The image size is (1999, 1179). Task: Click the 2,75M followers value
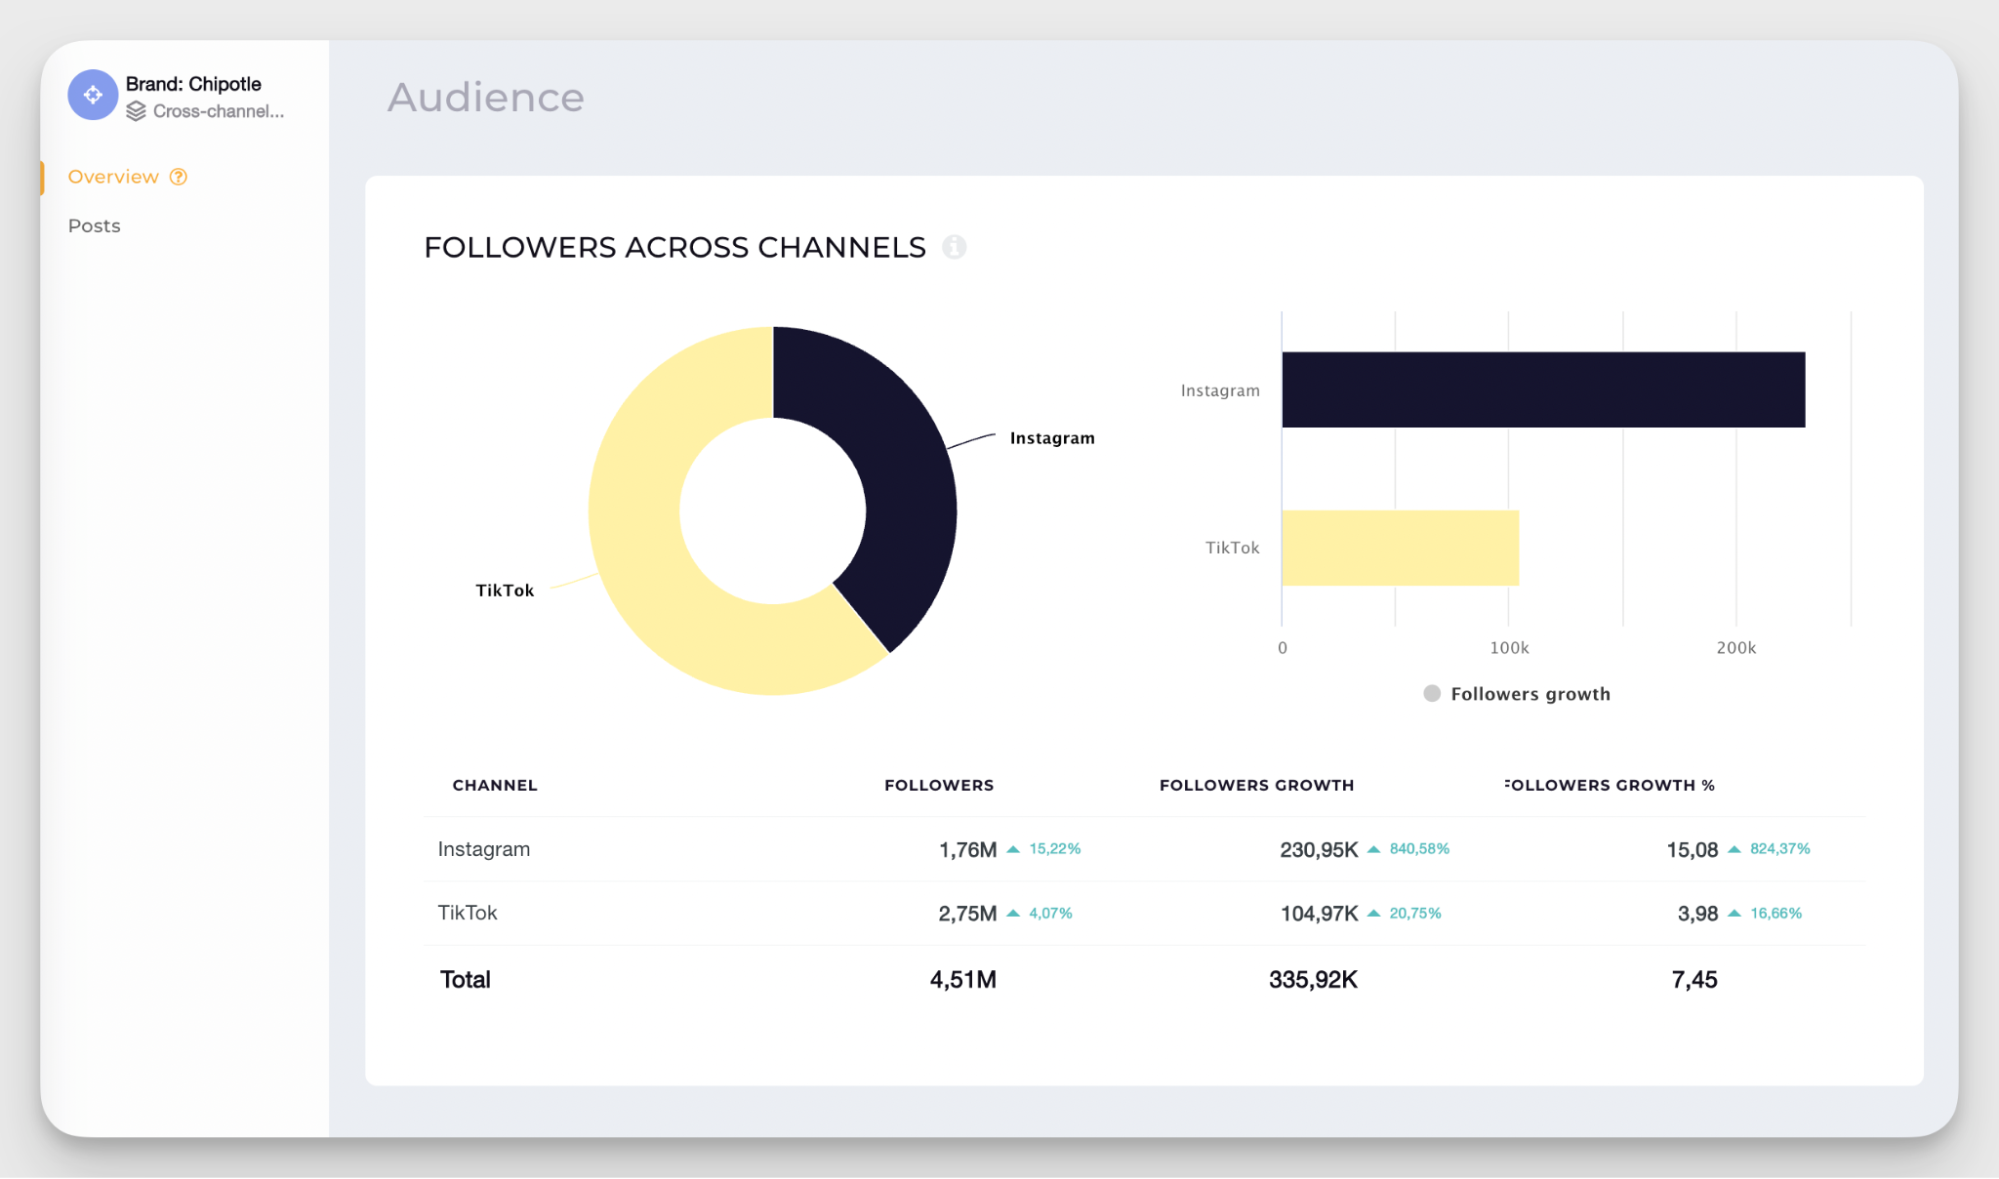[x=967, y=914]
